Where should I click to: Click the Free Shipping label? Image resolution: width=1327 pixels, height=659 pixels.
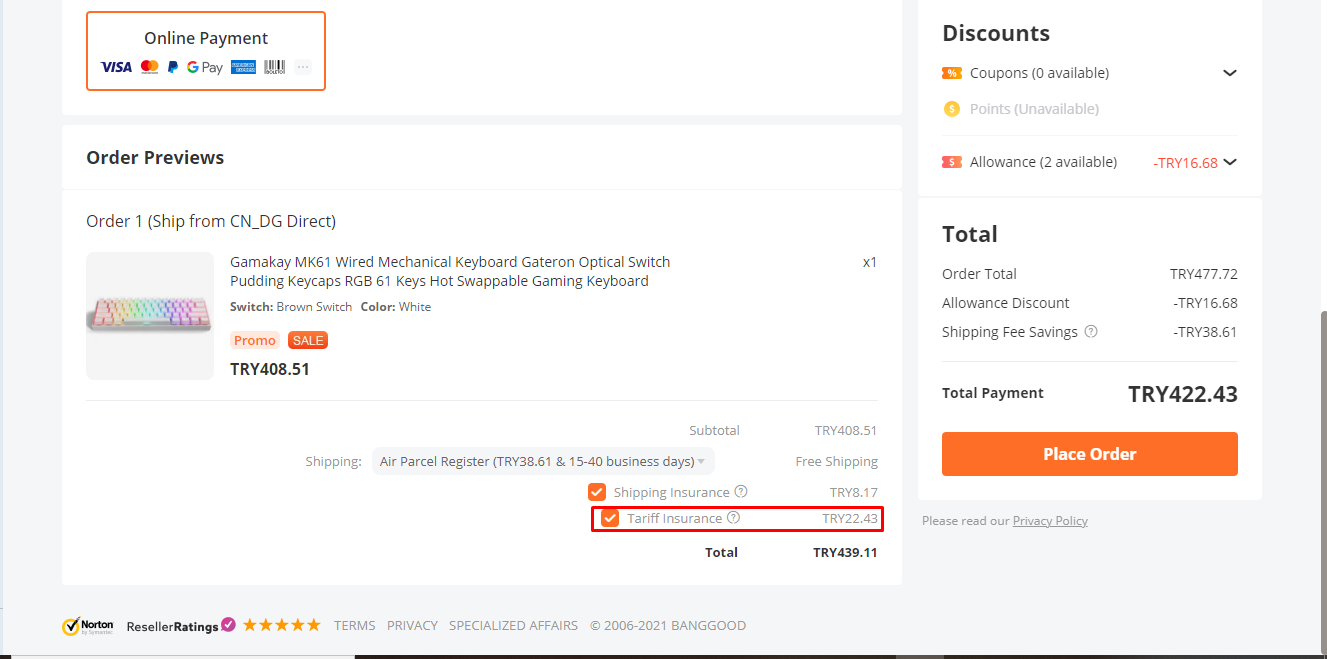(837, 461)
